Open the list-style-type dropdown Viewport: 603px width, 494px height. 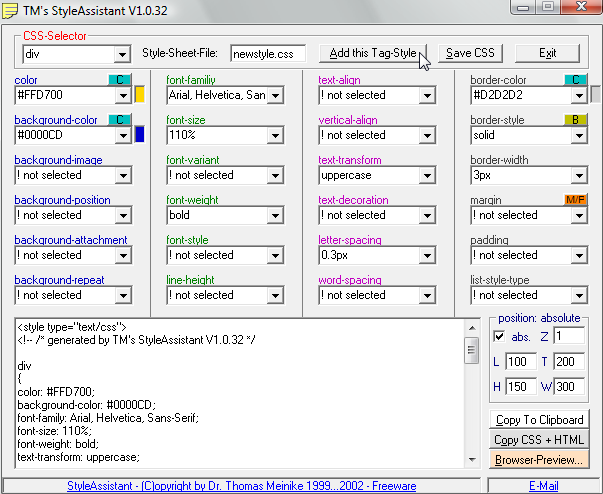[579, 295]
